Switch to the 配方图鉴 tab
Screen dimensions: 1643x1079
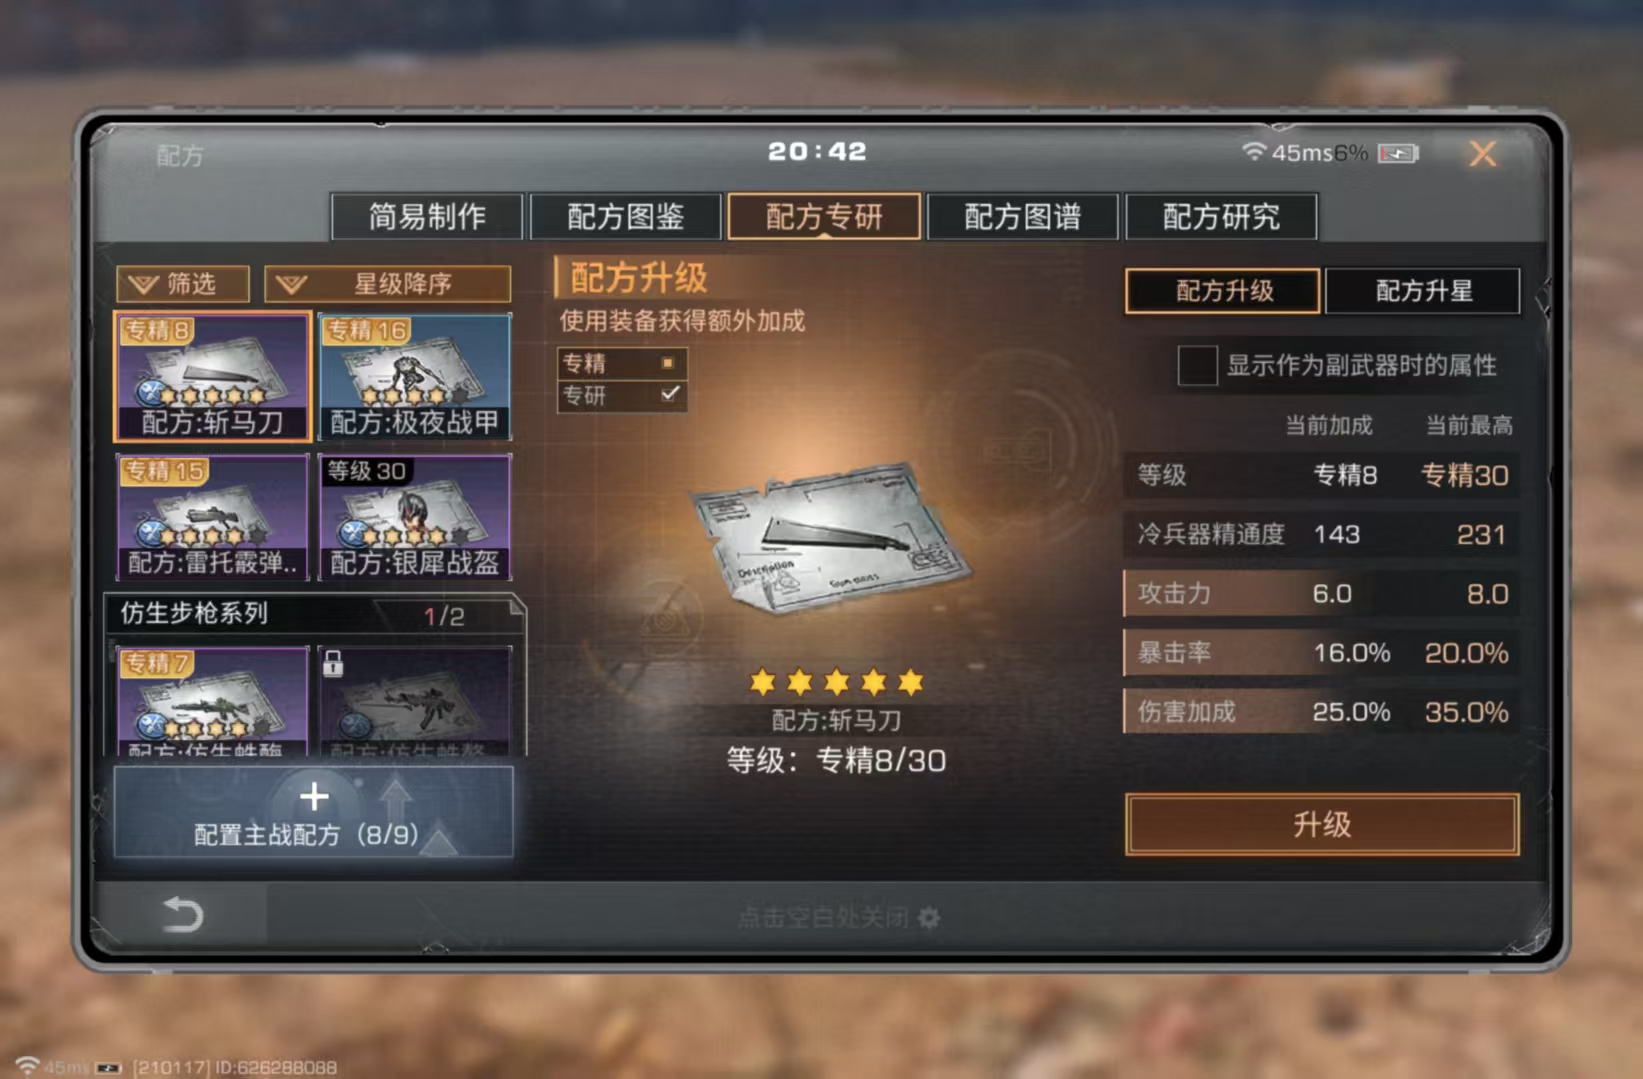[625, 216]
